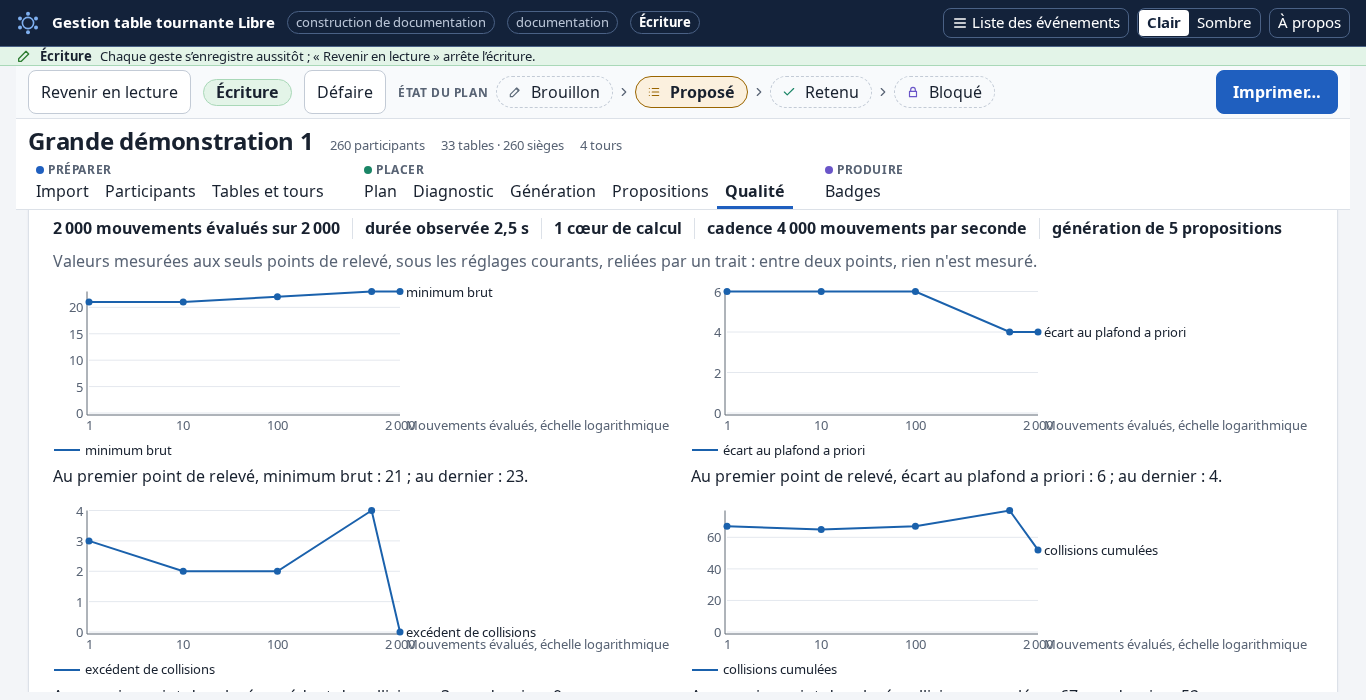Click génération de 5 propositions stat
Screen dimensions: 1366x700
point(1167,228)
